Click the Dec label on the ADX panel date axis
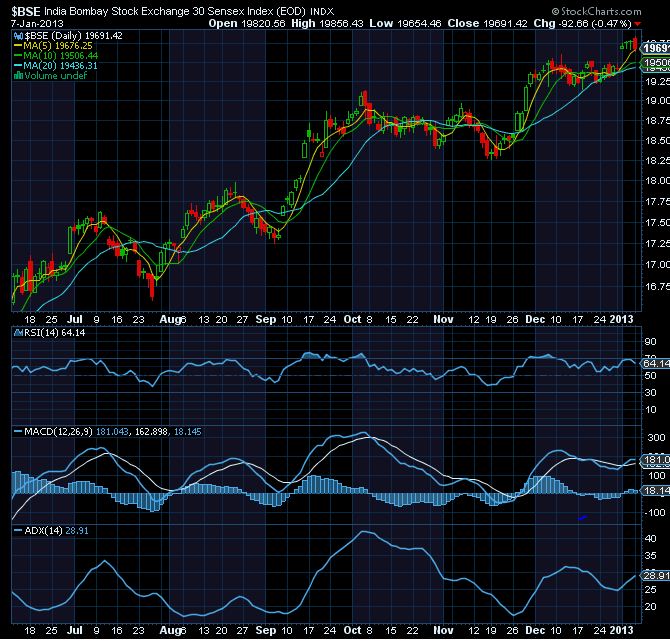 (x=535, y=630)
